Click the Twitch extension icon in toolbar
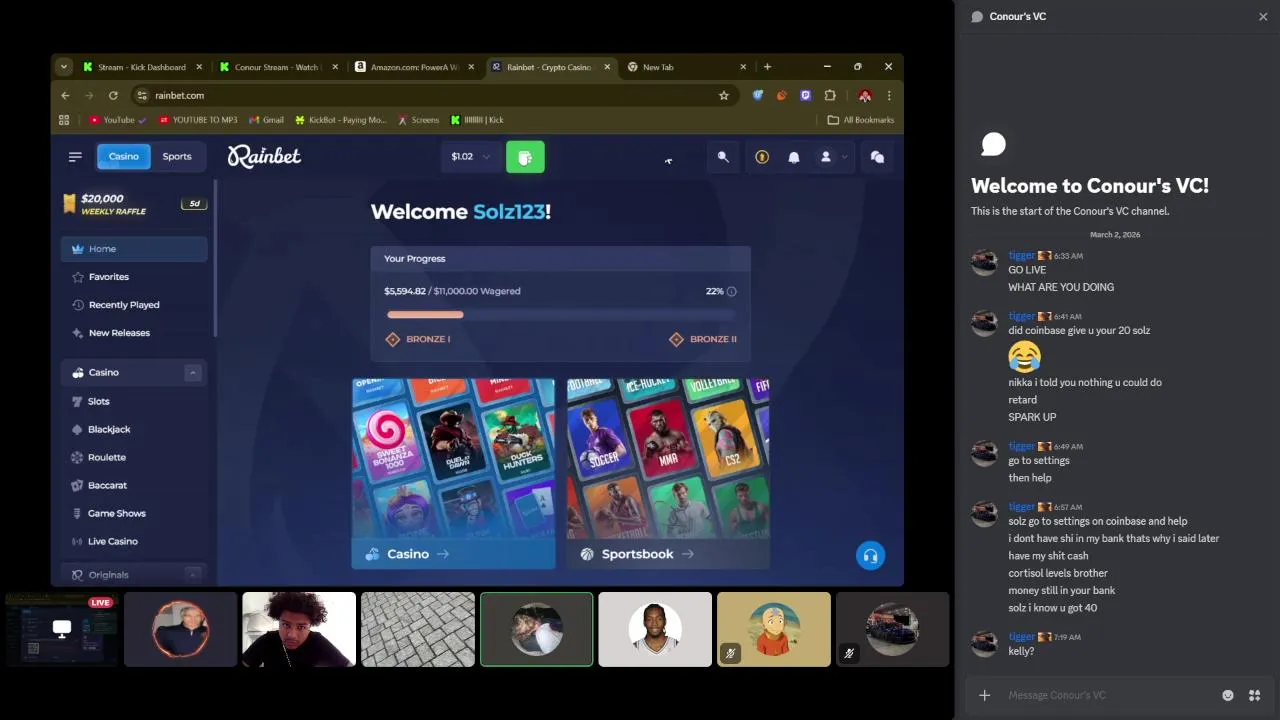 coord(806,95)
